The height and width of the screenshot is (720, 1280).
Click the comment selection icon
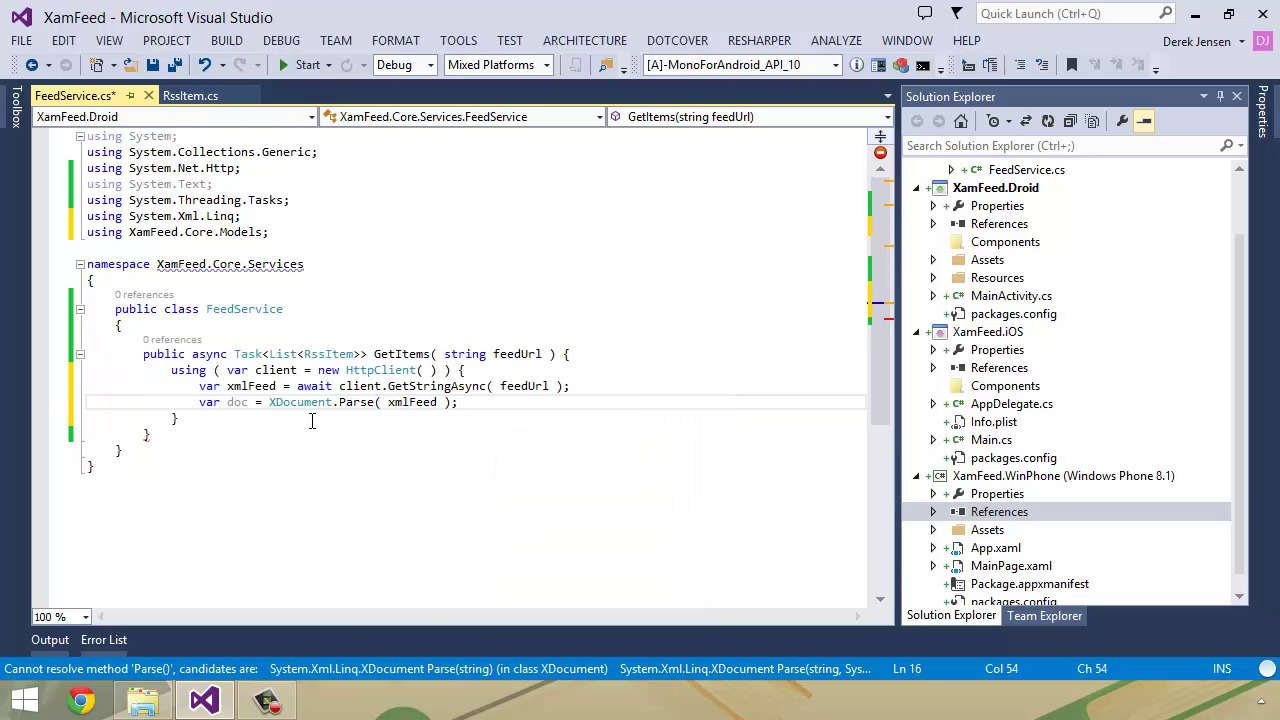click(x=1019, y=65)
